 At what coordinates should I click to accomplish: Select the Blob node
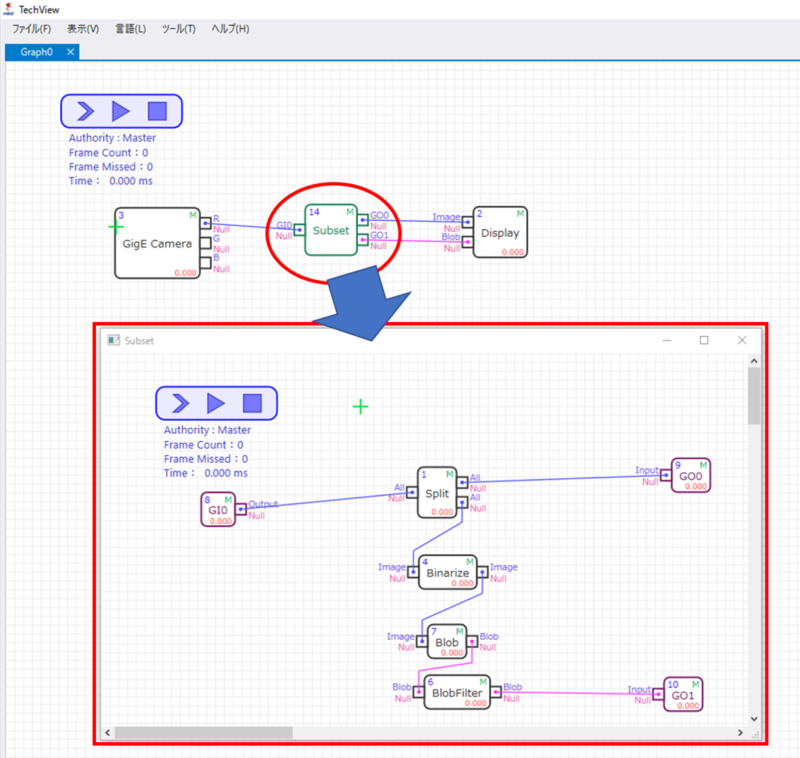pyautogui.click(x=447, y=642)
